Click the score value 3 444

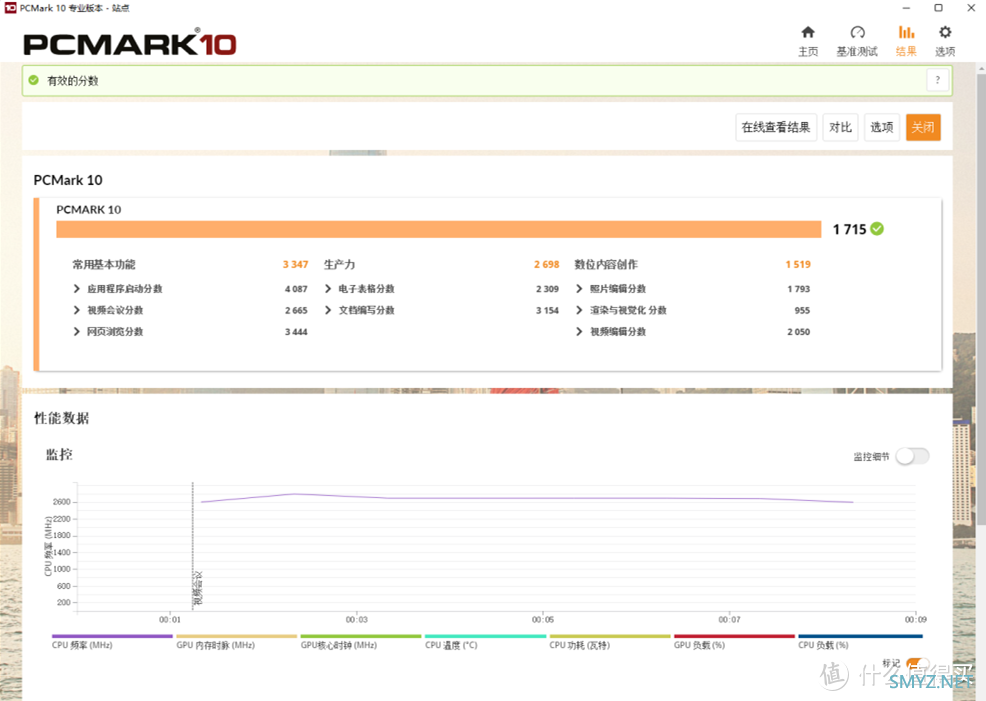[296, 332]
